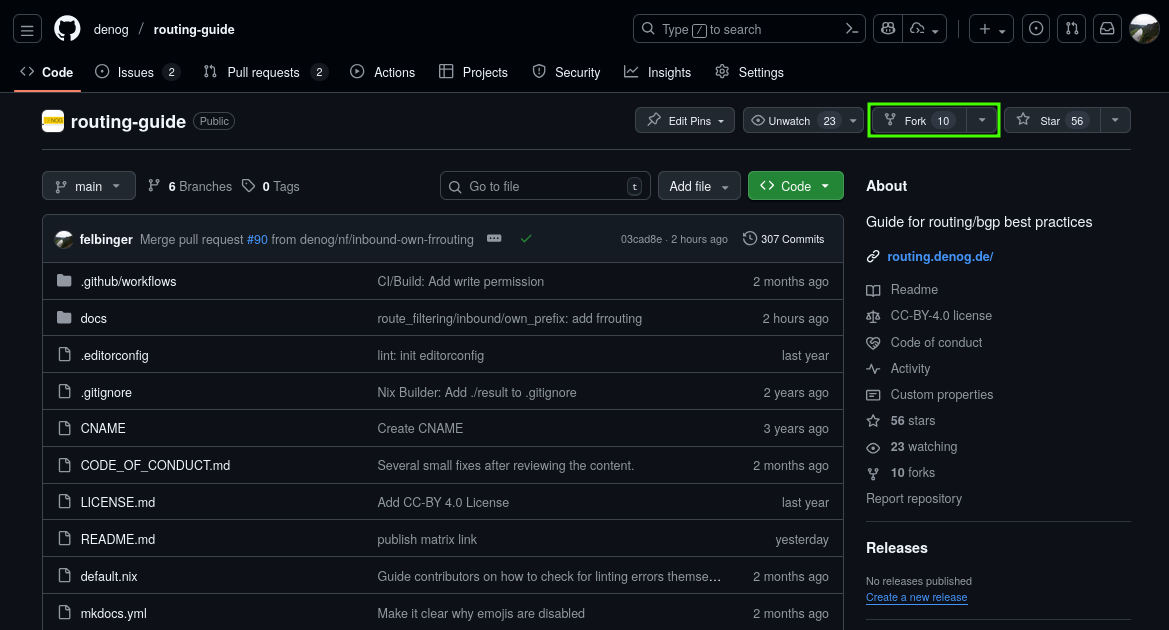Open the command palette icon
Image resolution: width=1169 pixels, height=630 pixels.
852,29
